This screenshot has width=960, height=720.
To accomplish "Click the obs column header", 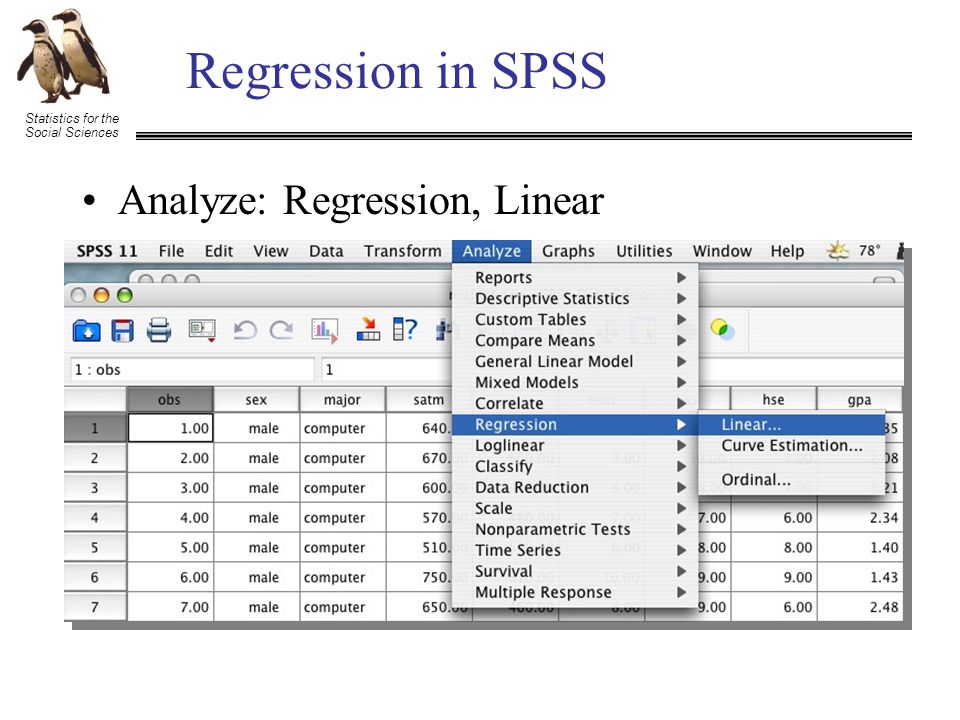I will point(170,400).
